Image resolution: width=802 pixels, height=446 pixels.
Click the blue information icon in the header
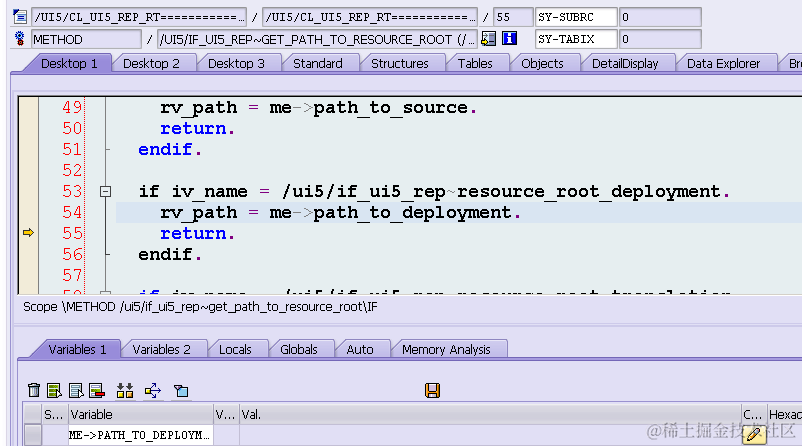[x=509, y=38]
